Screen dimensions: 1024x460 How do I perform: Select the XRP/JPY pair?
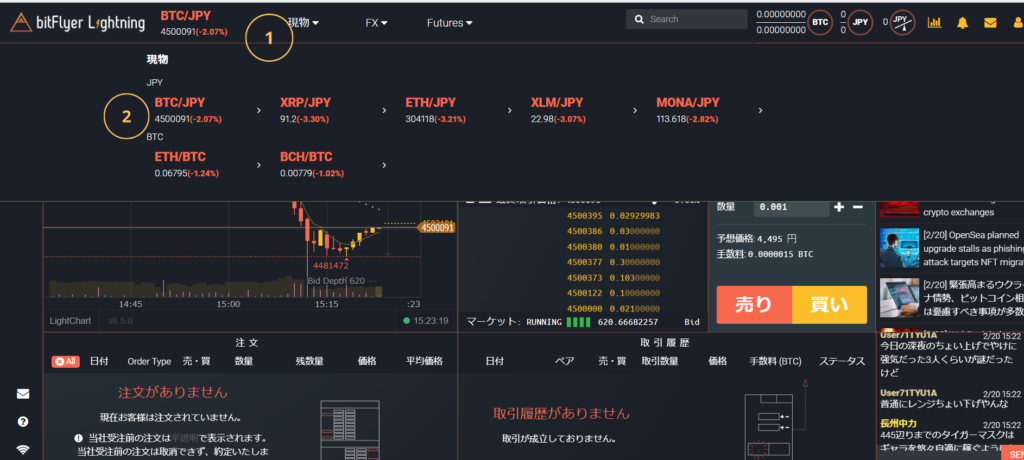pyautogui.click(x=306, y=110)
